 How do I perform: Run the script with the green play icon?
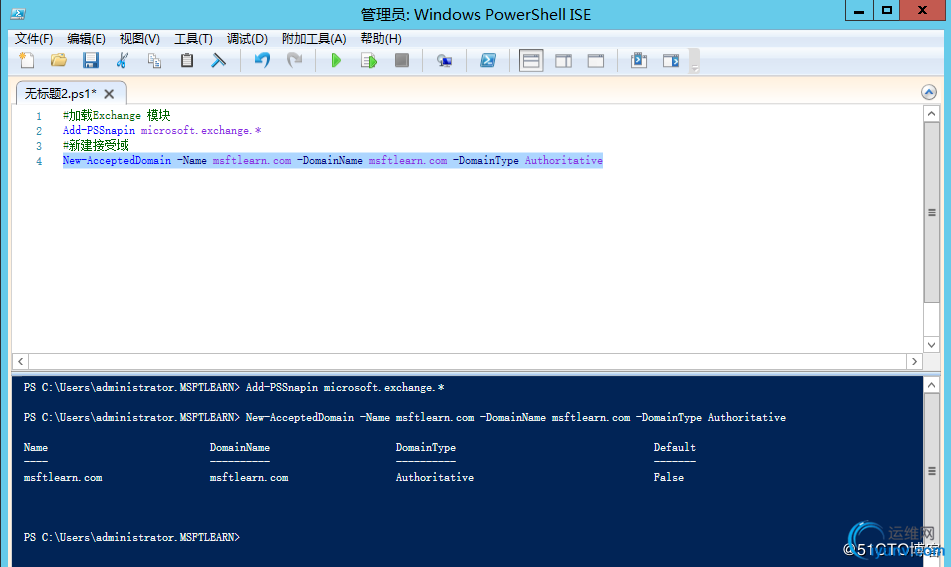click(336, 60)
